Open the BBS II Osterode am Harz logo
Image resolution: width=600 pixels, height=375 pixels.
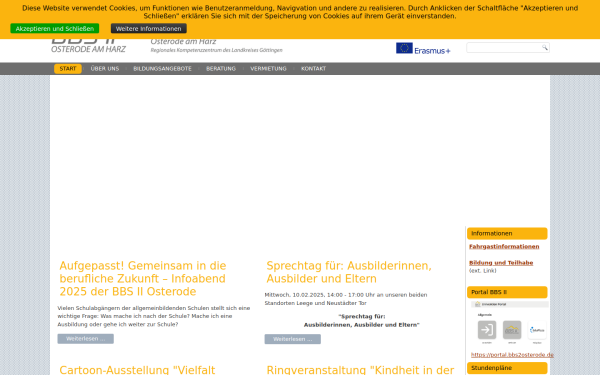pyautogui.click(x=88, y=46)
